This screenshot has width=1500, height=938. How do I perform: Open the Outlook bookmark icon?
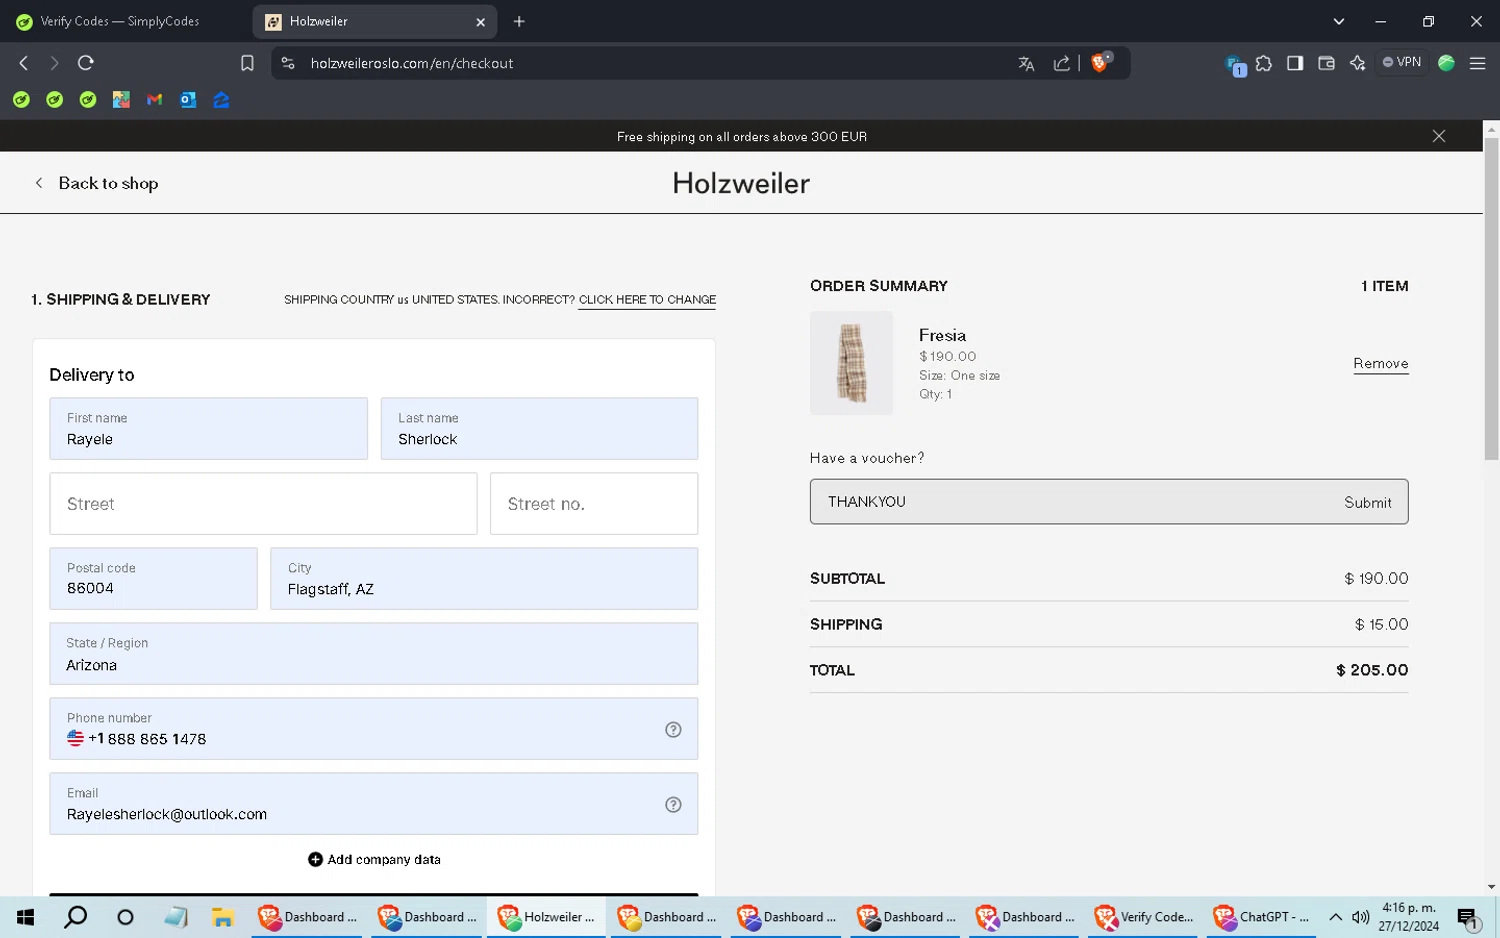pyautogui.click(x=188, y=100)
